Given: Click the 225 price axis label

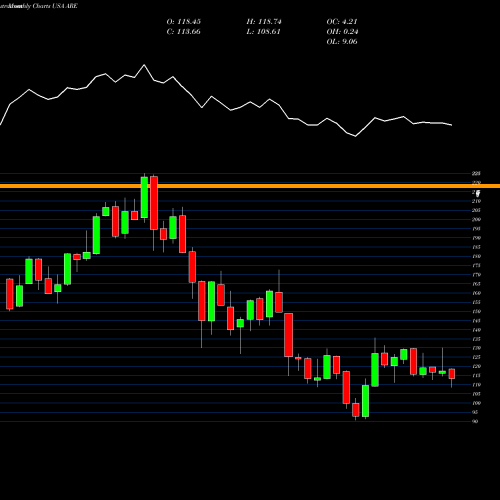Looking at the screenshot, I should pos(476,174).
